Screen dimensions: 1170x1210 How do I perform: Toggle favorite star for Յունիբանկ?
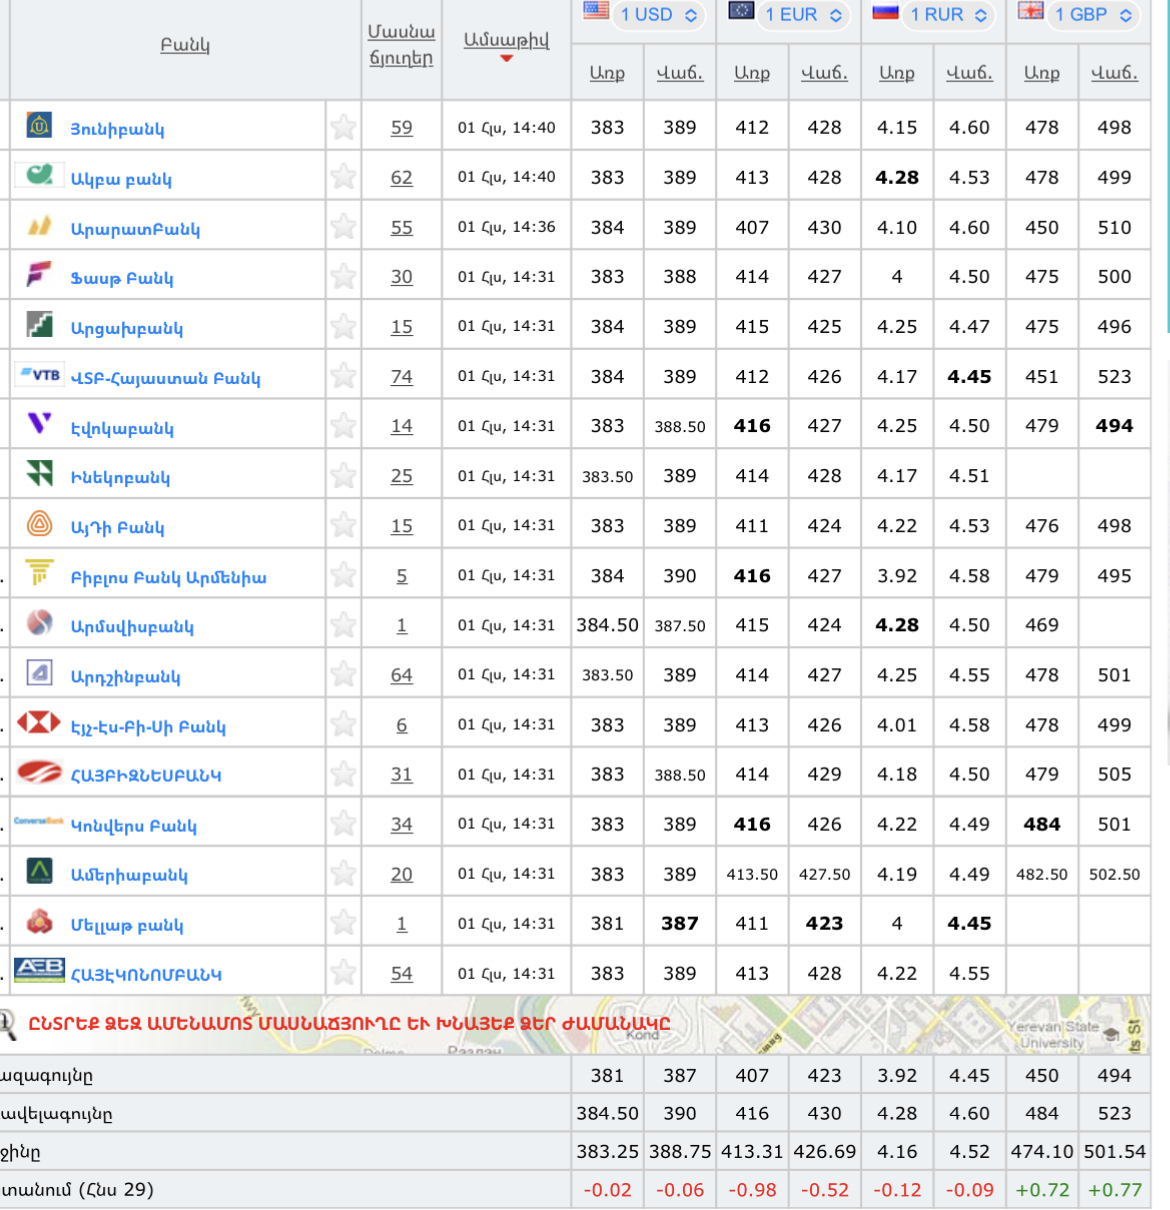tap(343, 127)
